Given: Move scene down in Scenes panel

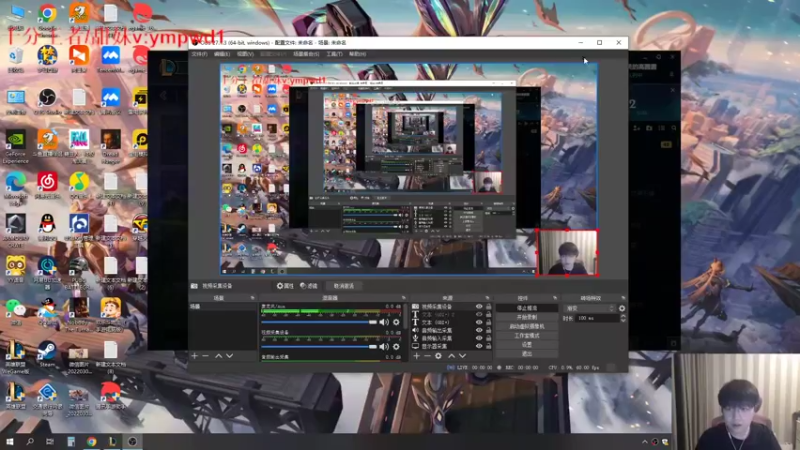Looking at the screenshot, I should 230,356.
